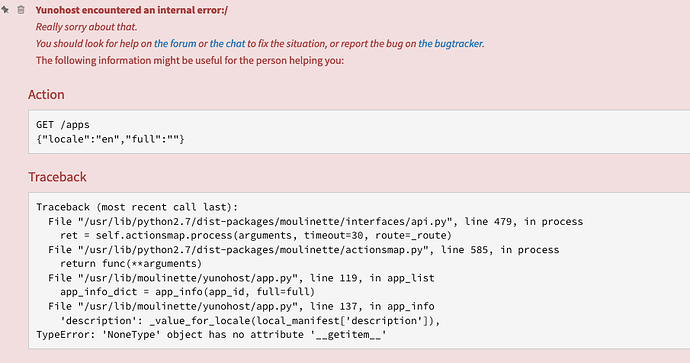Click the pin icon beside the error title
The image size is (690, 363).
click(x=5, y=9)
